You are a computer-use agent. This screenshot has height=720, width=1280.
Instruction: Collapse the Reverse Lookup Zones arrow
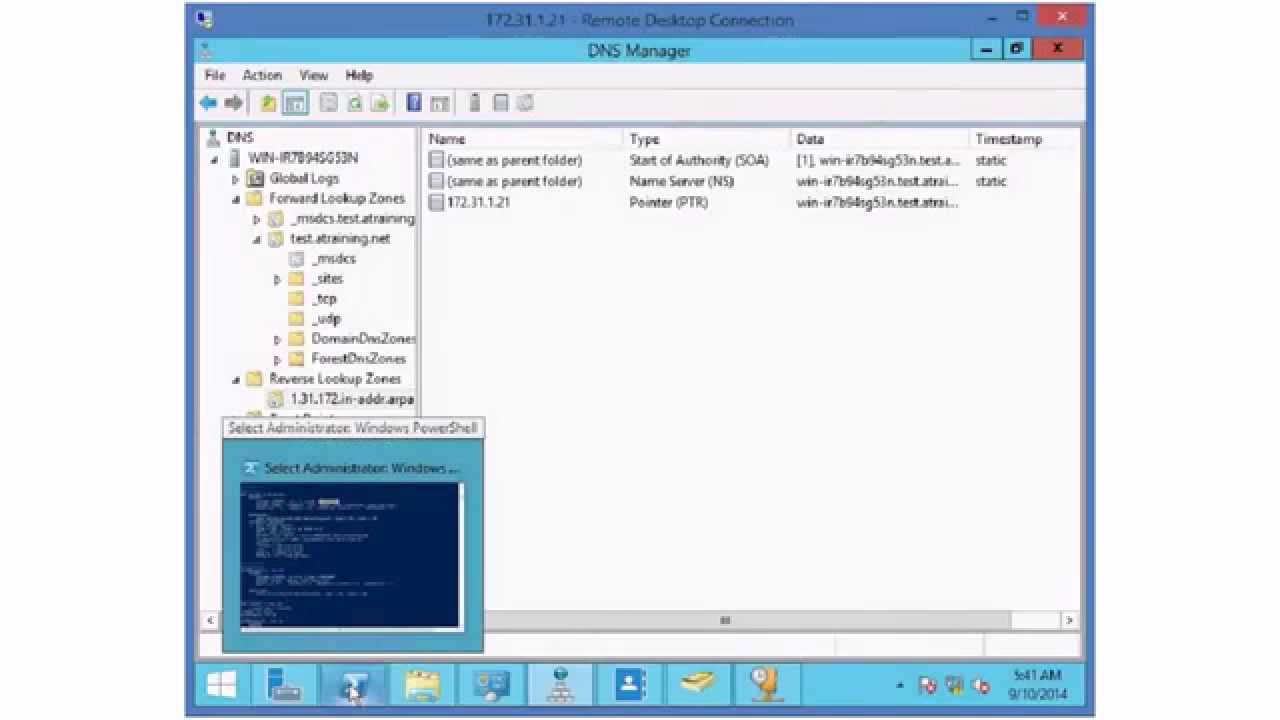pyautogui.click(x=235, y=379)
